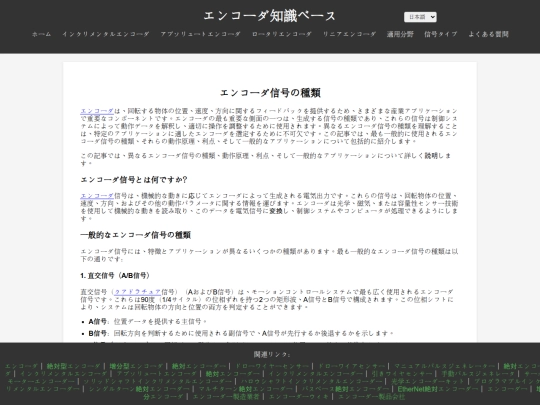Click heading 一般的なエンコーダ信号の種類

(136, 235)
